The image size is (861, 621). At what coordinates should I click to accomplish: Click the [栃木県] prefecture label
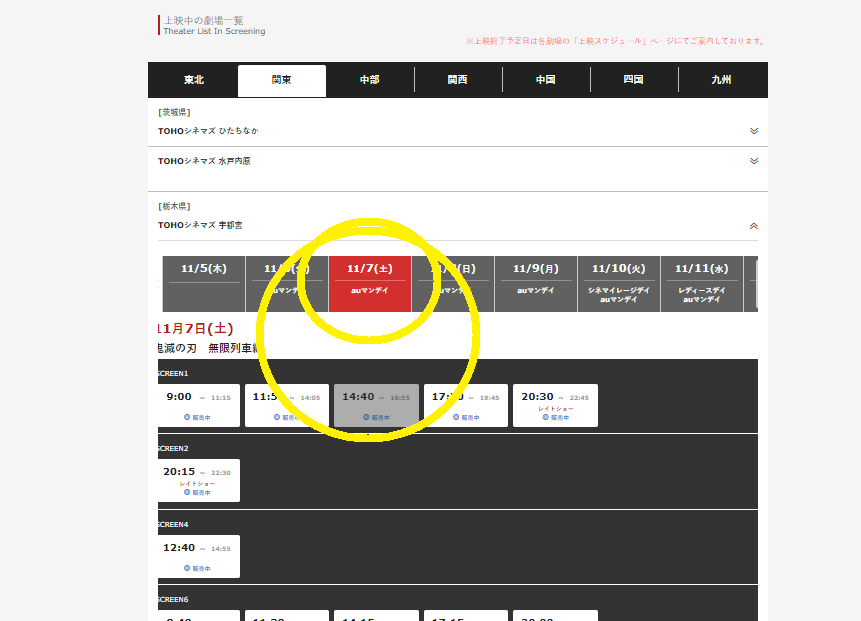[174, 206]
